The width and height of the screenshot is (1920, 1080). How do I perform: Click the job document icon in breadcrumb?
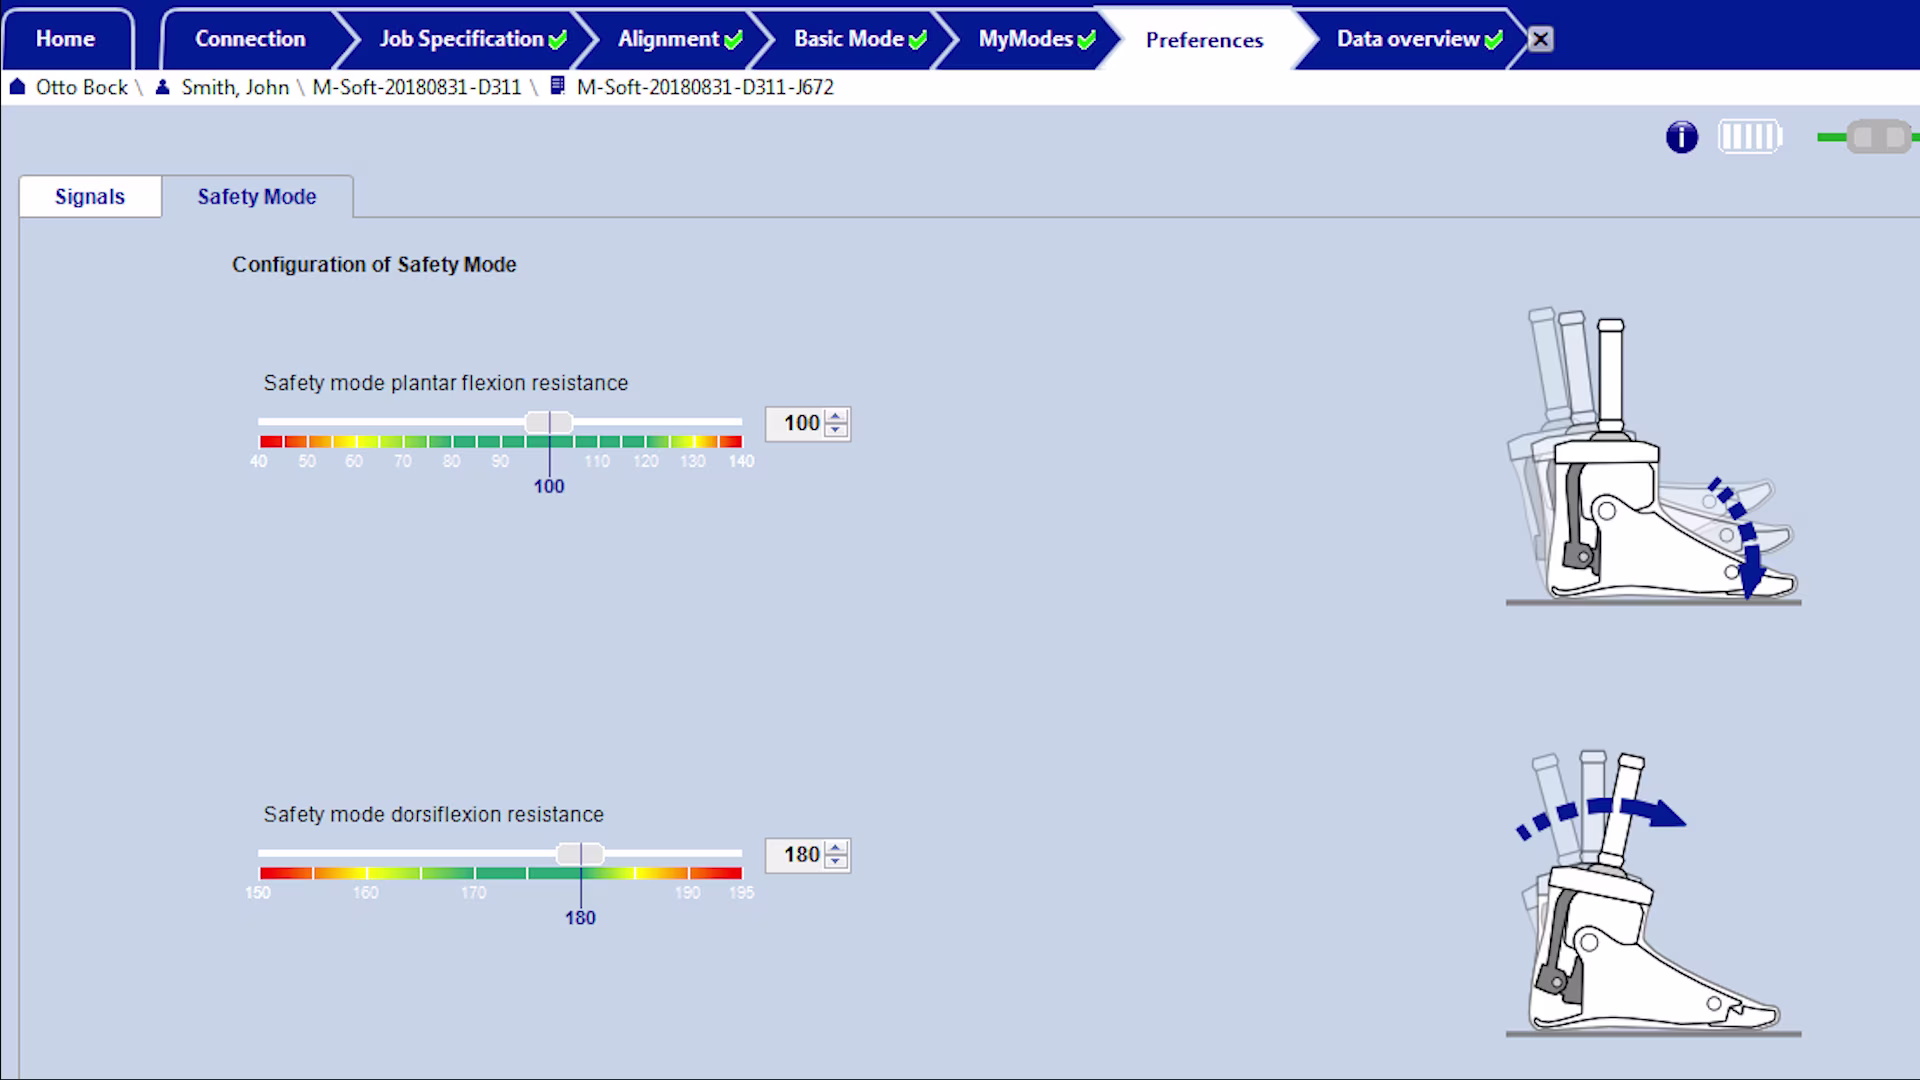(558, 87)
